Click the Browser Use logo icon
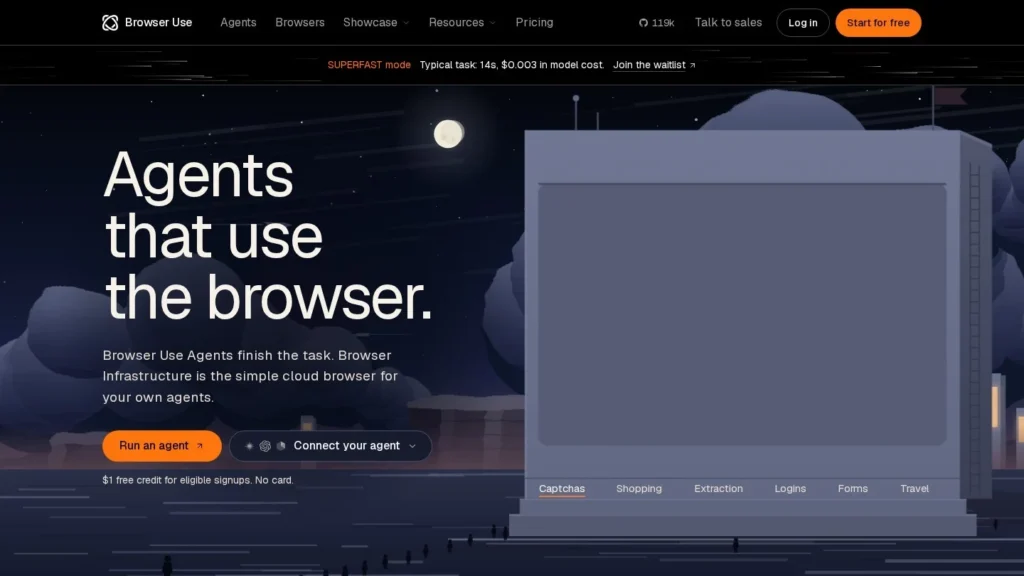The image size is (1024, 576). [x=110, y=23]
